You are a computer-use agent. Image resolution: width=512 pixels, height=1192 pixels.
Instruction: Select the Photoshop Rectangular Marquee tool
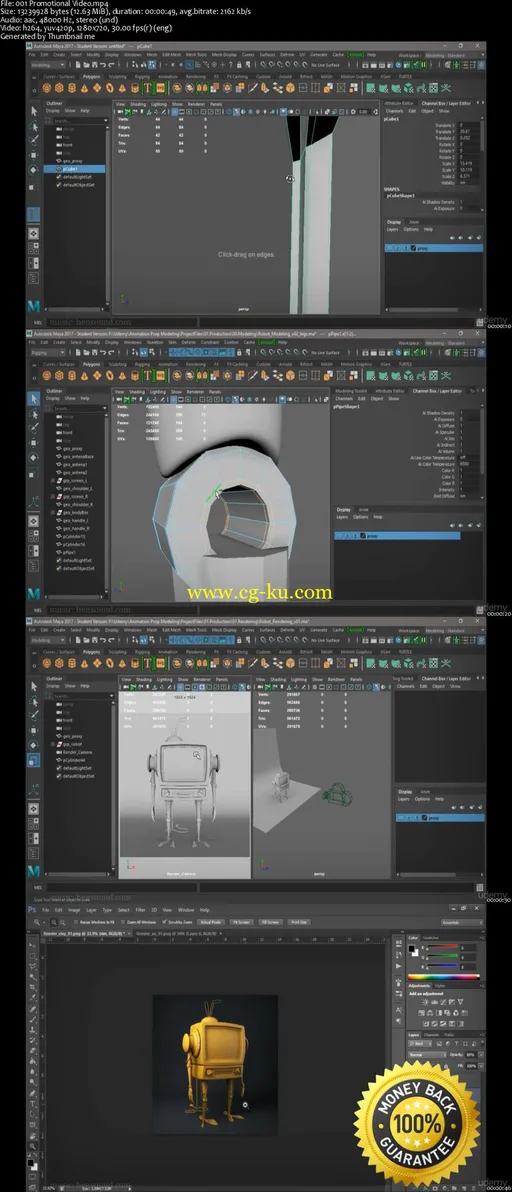click(32, 955)
